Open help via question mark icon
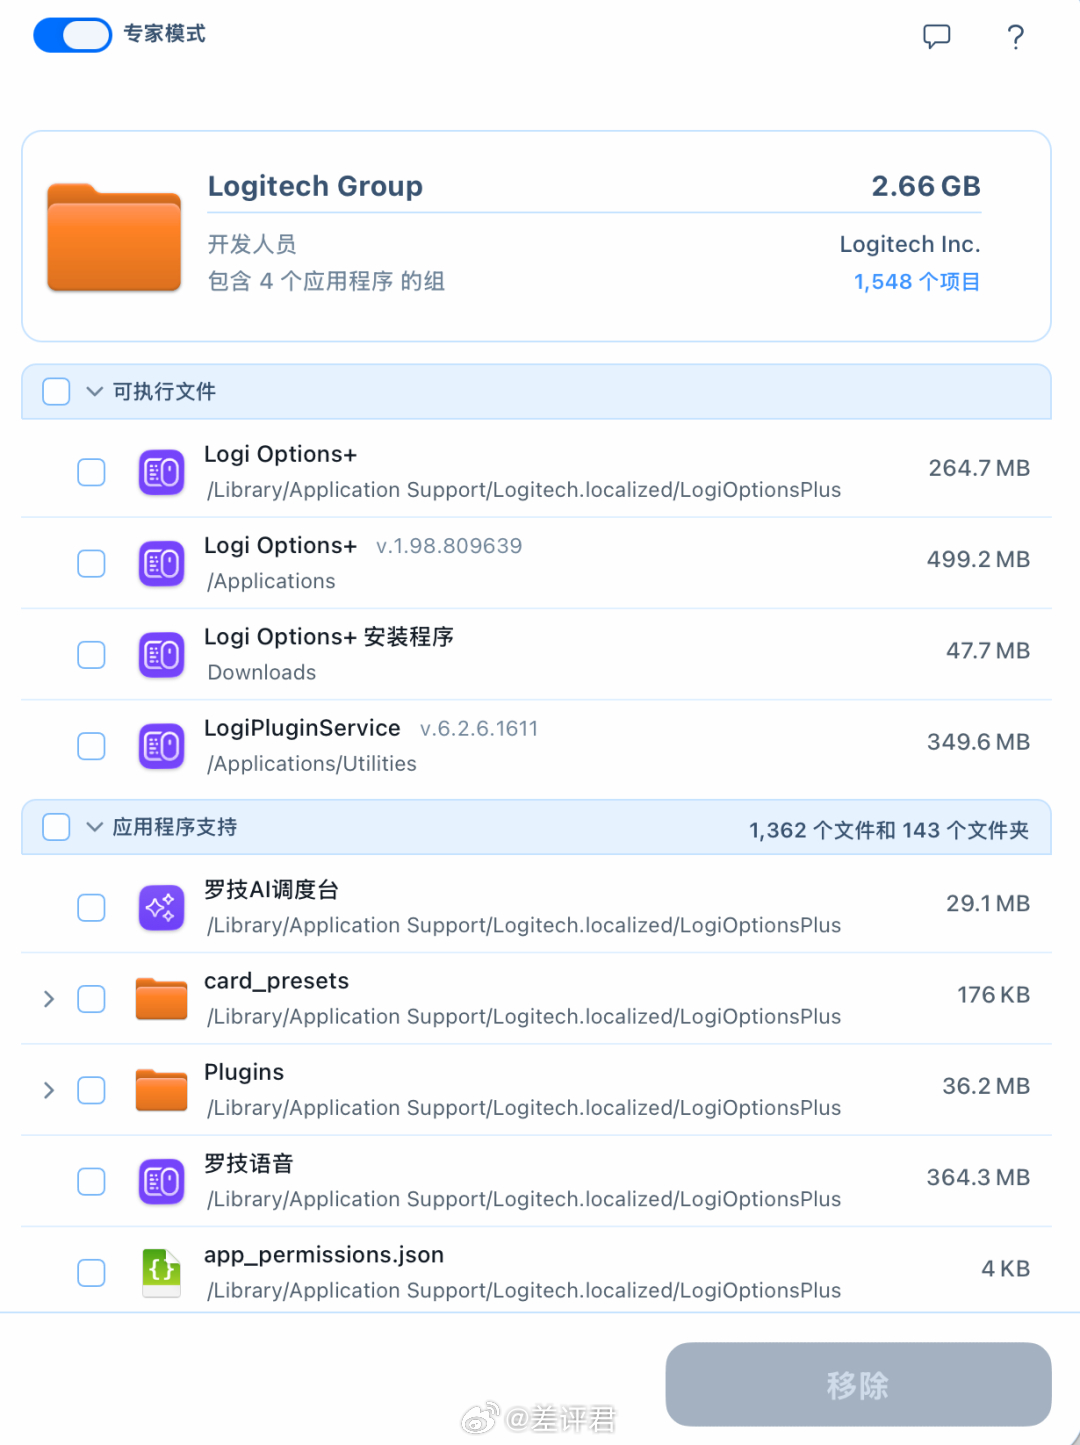This screenshot has height=1445, width=1080. 1015,37
